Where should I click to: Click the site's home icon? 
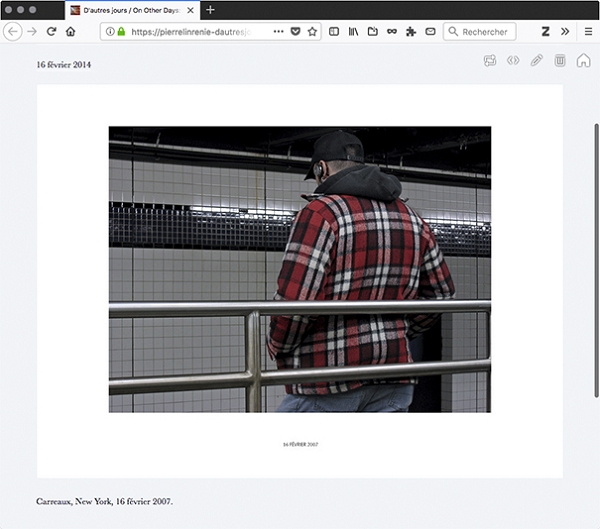(583, 61)
